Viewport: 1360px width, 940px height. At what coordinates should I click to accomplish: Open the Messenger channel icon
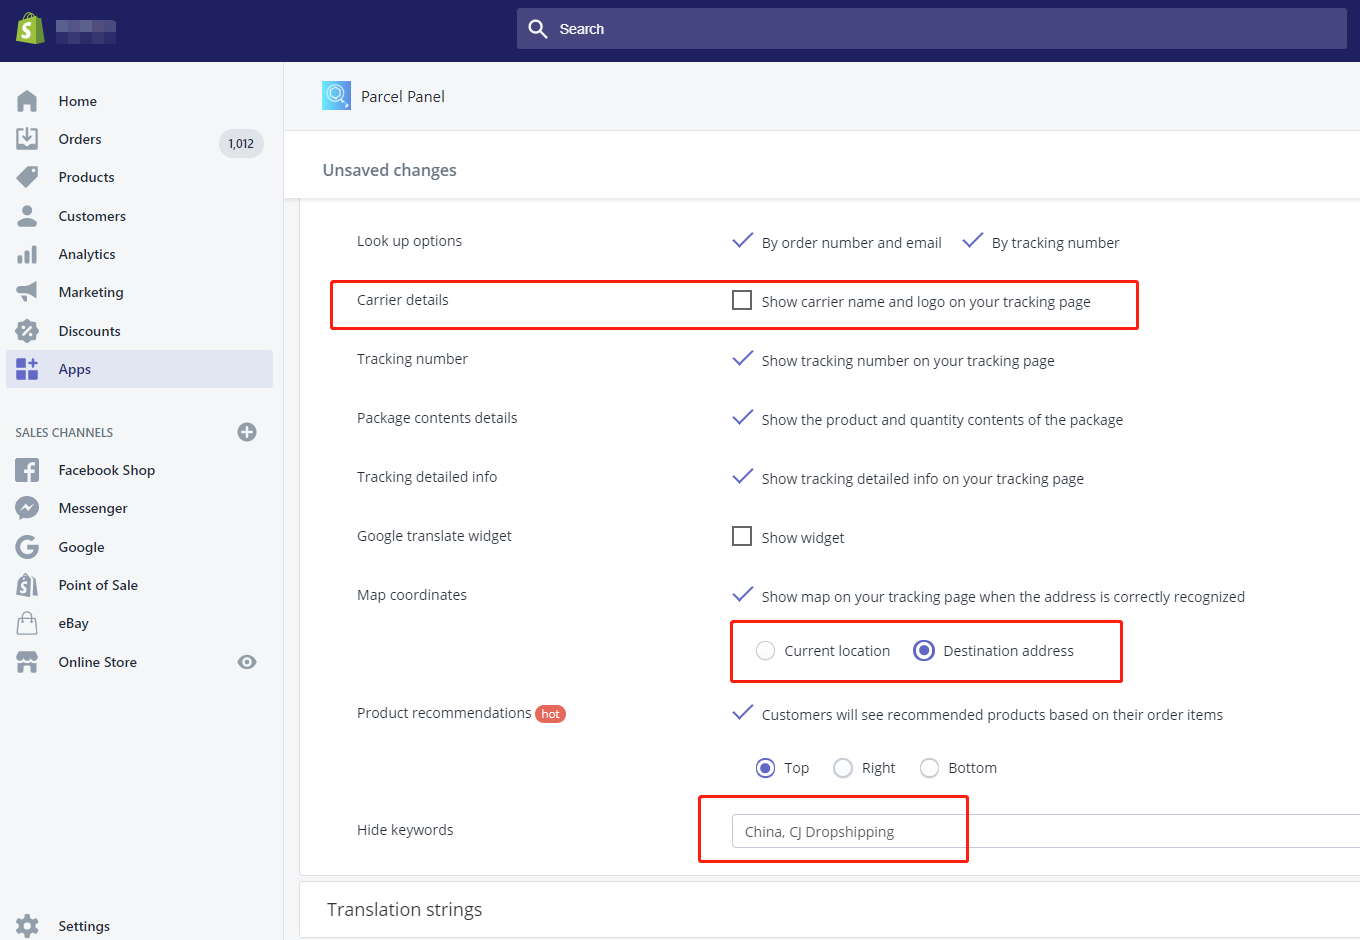27,508
